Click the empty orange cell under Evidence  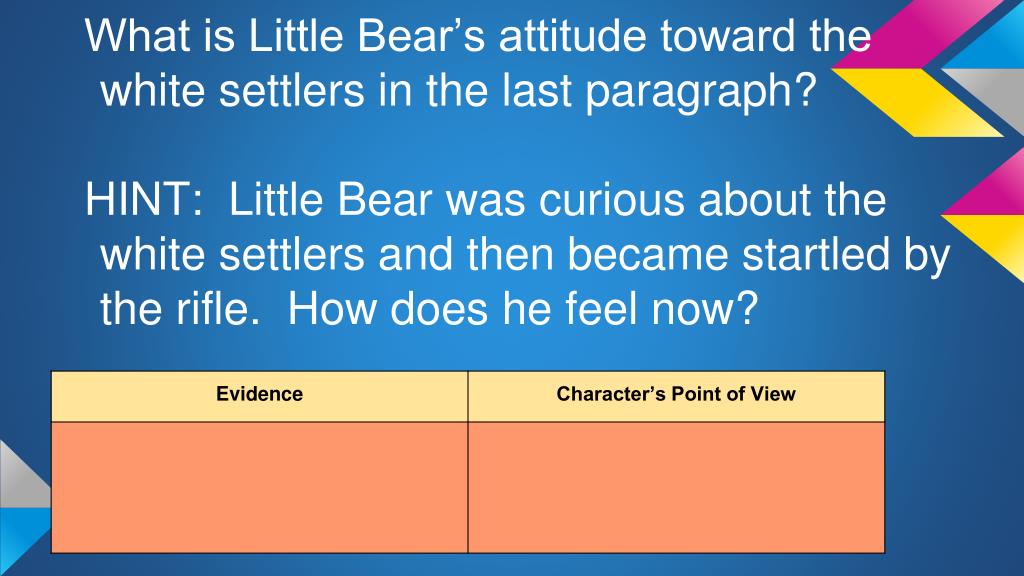(259, 487)
